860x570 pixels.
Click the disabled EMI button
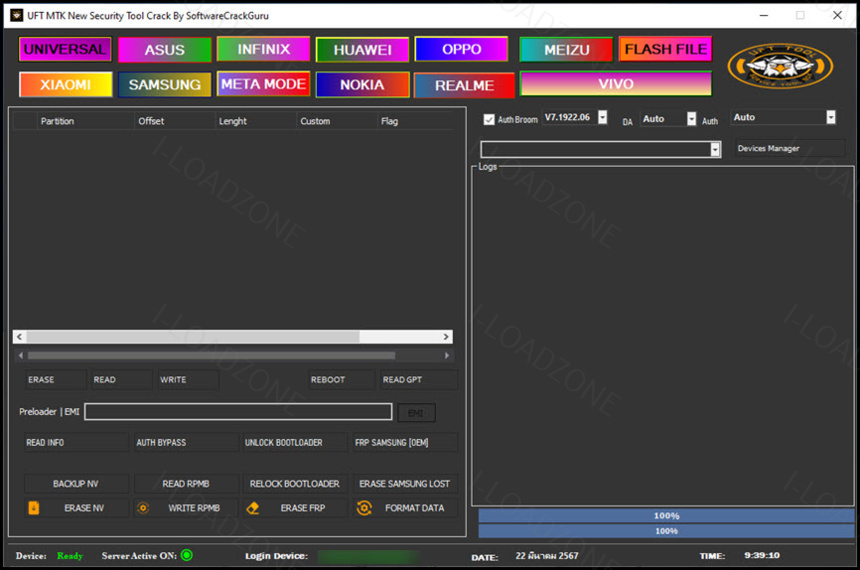point(416,413)
